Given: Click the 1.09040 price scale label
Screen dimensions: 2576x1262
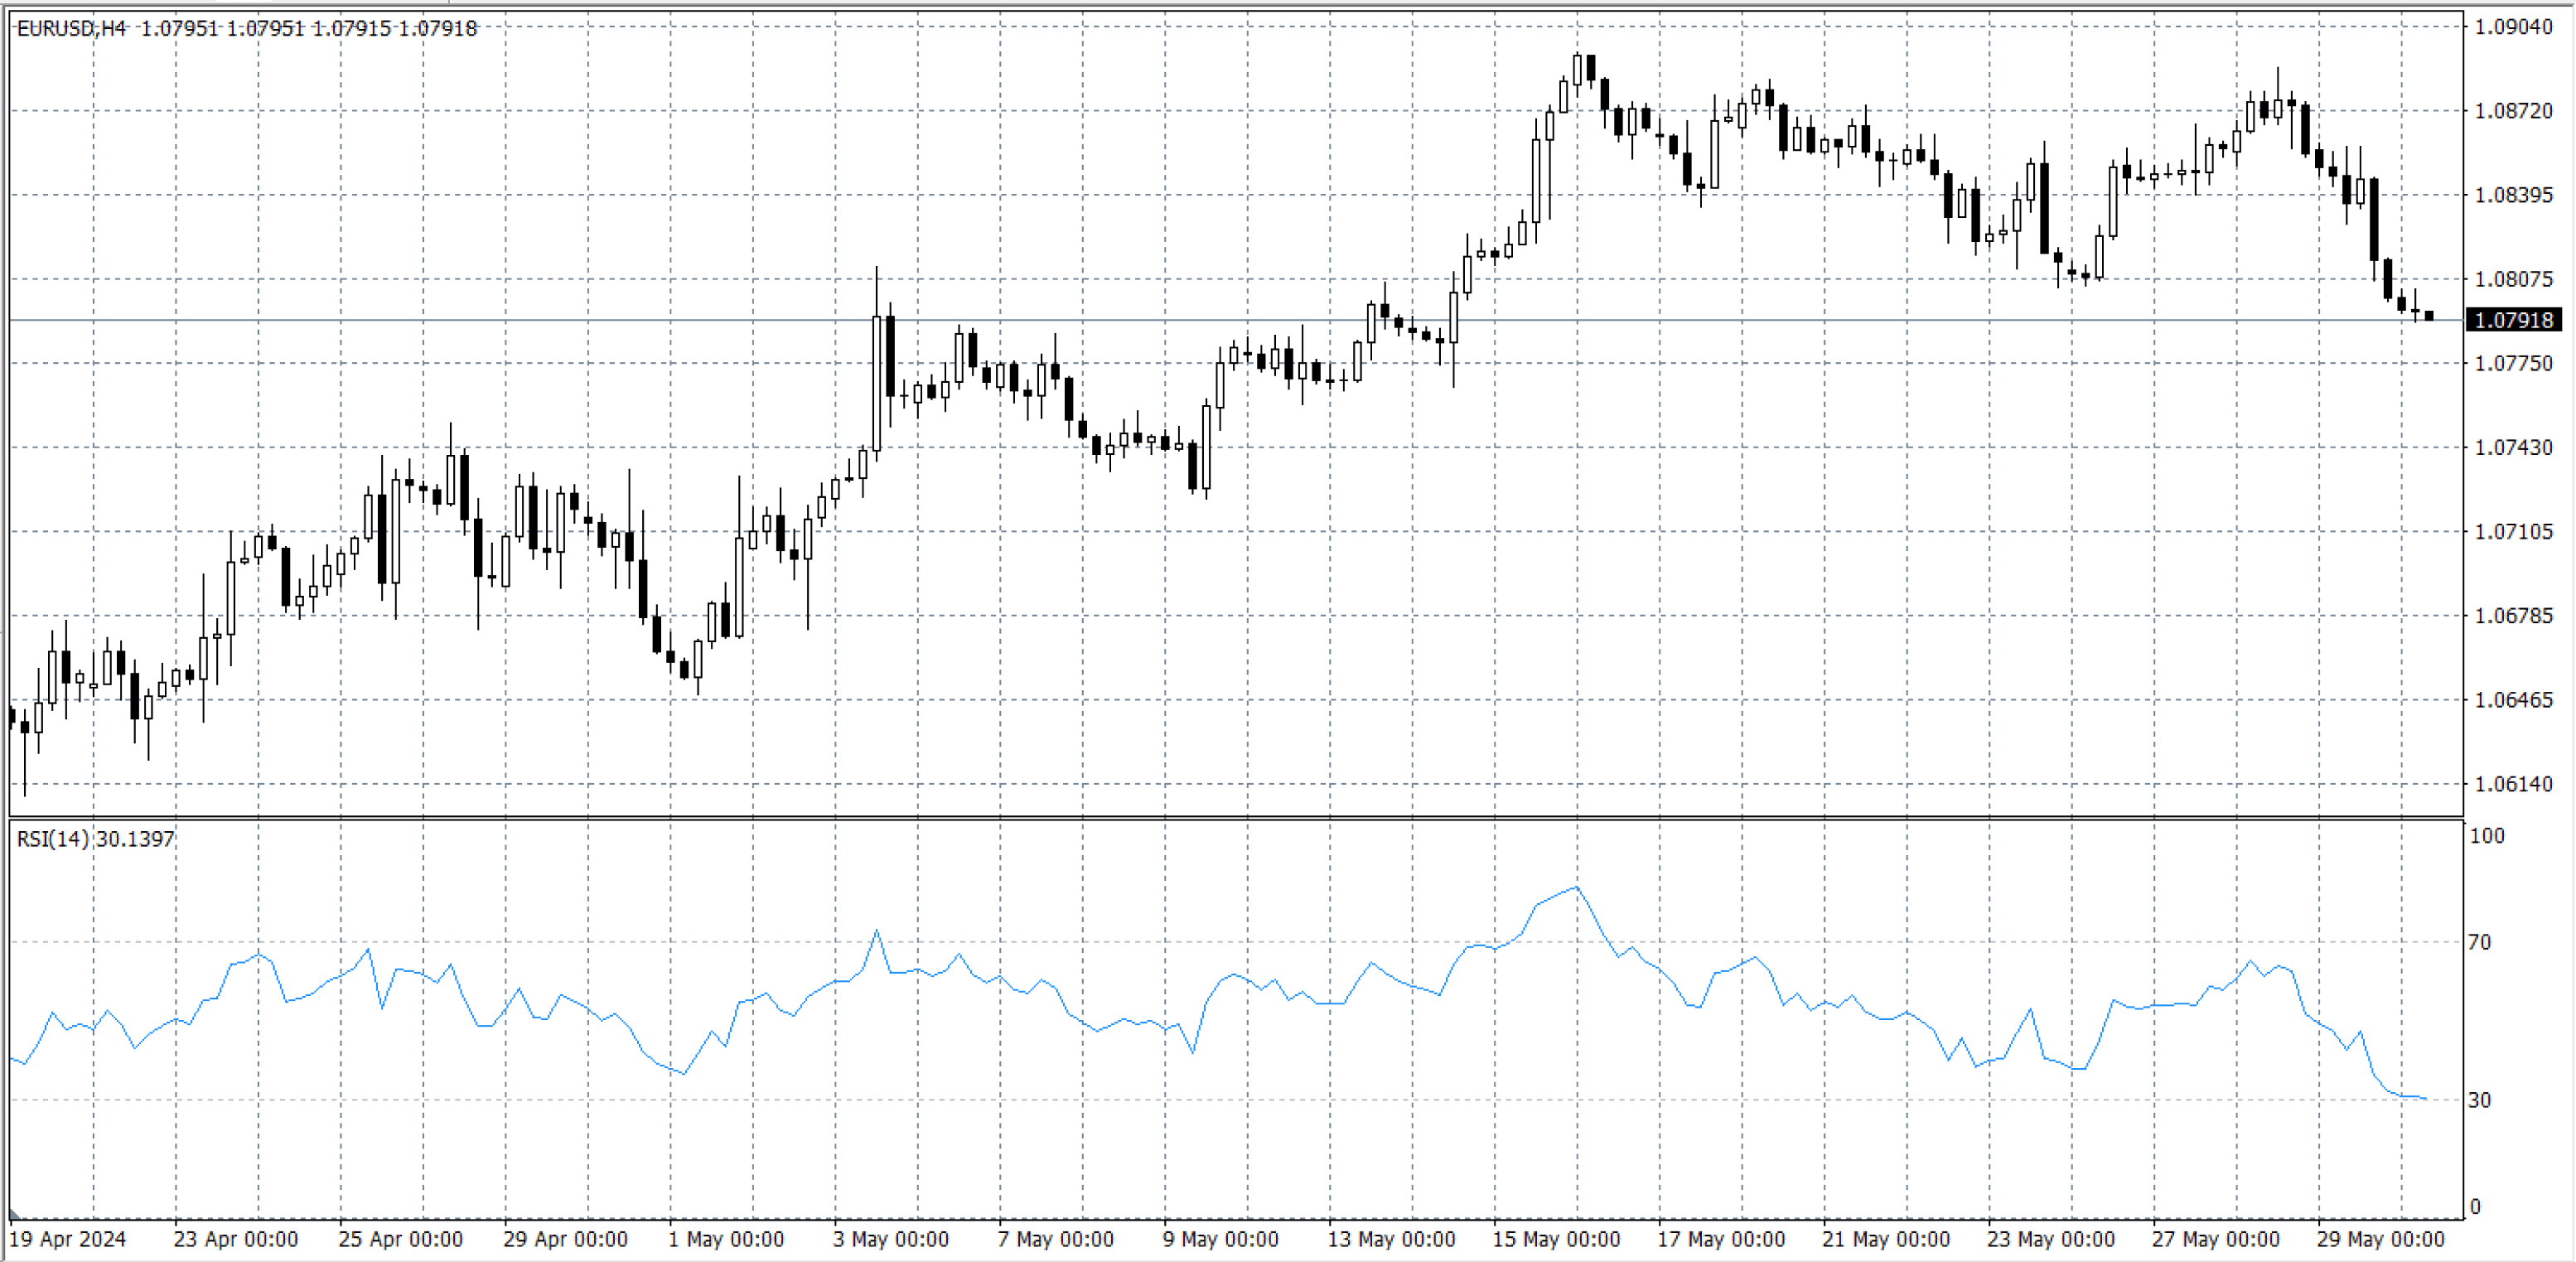Looking at the screenshot, I should click(x=2513, y=26).
